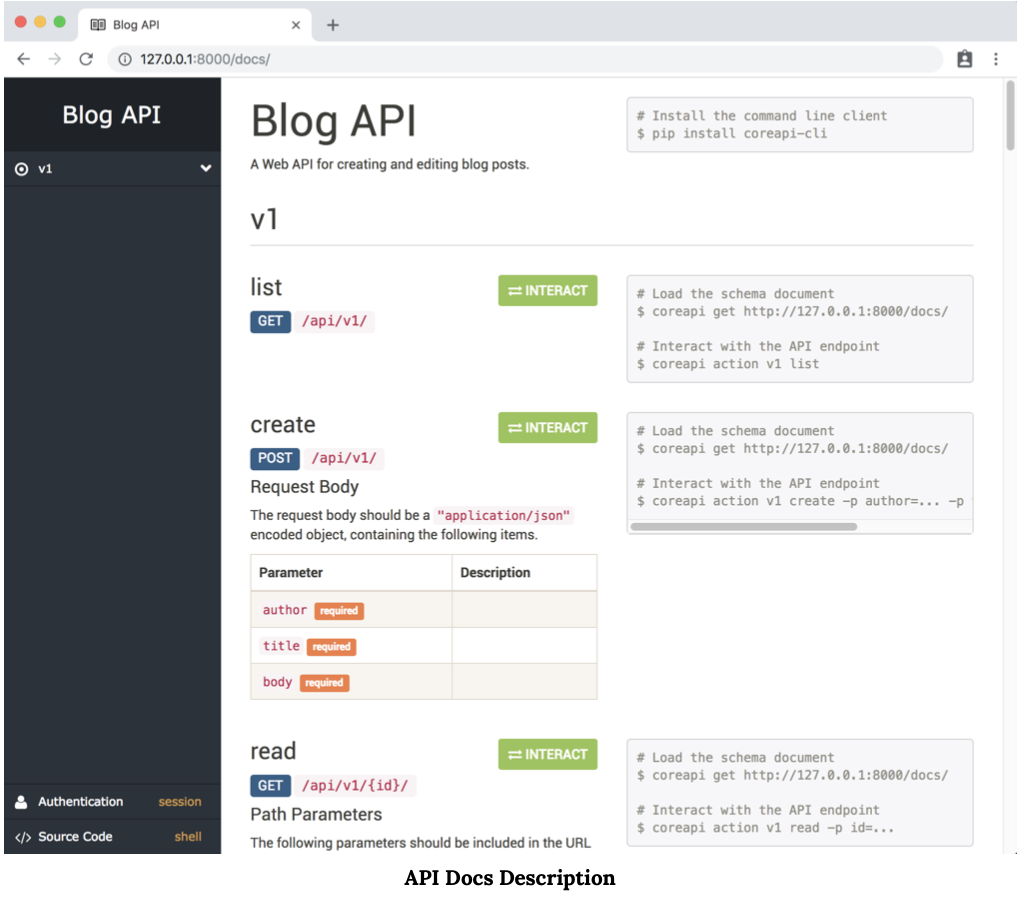The width and height of the screenshot is (1018, 906).
Task: Click the Request Body subheading
Action: point(304,486)
